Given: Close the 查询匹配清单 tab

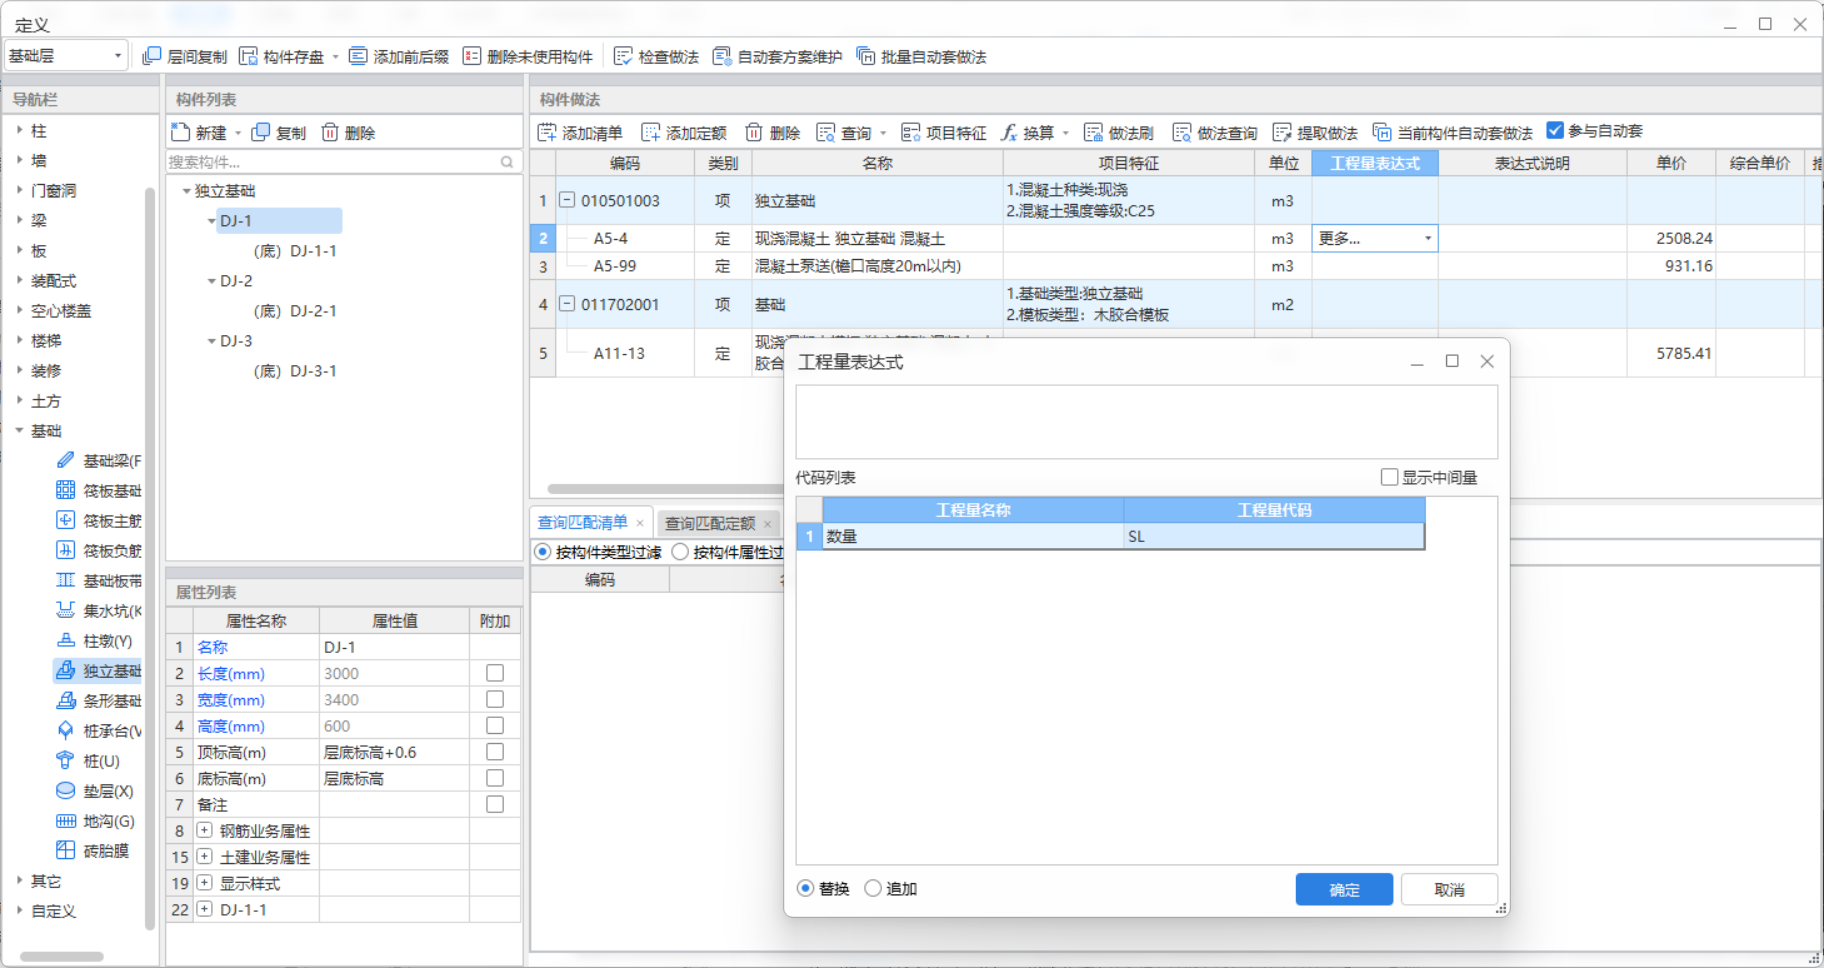Looking at the screenshot, I should point(640,523).
